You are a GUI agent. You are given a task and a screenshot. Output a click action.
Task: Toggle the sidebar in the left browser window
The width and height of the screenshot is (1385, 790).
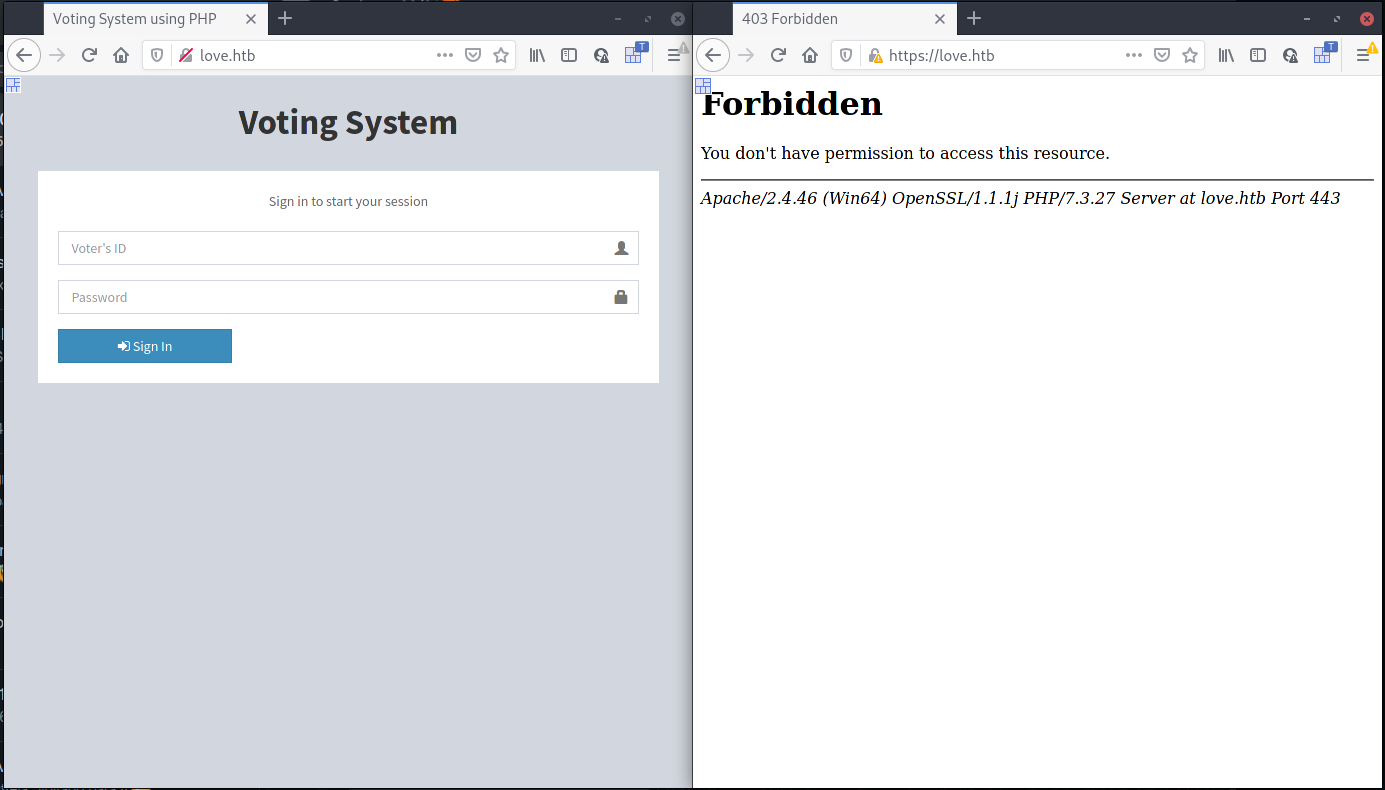569,56
